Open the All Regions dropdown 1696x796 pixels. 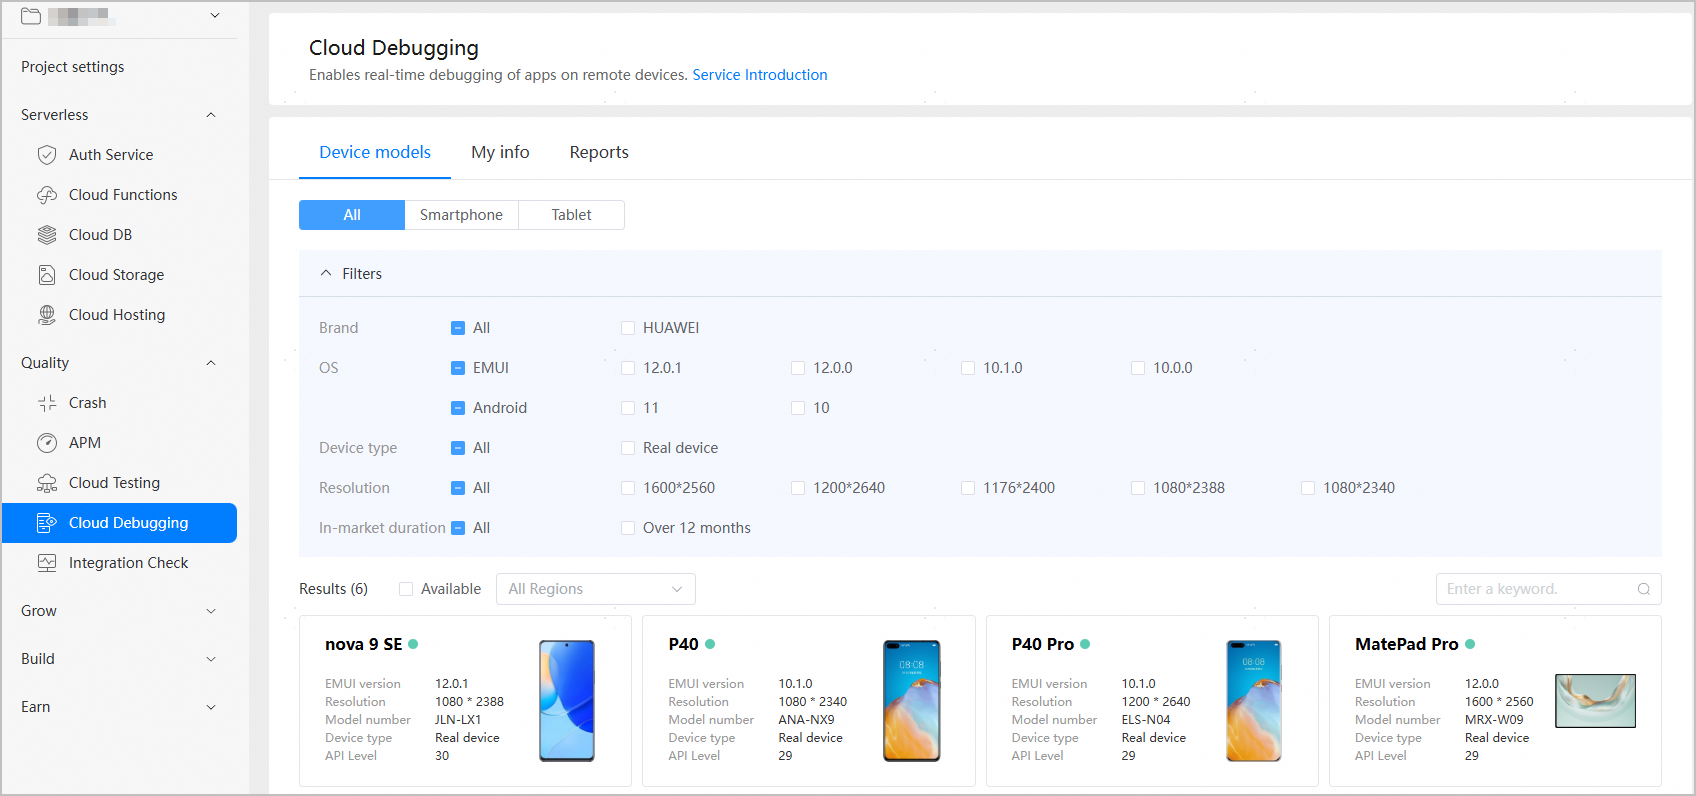596,589
